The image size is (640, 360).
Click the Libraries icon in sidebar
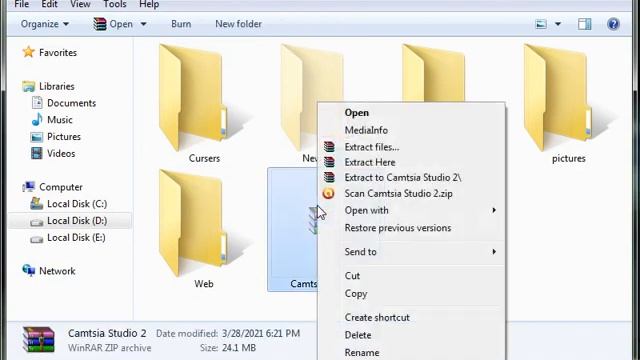click(29, 86)
